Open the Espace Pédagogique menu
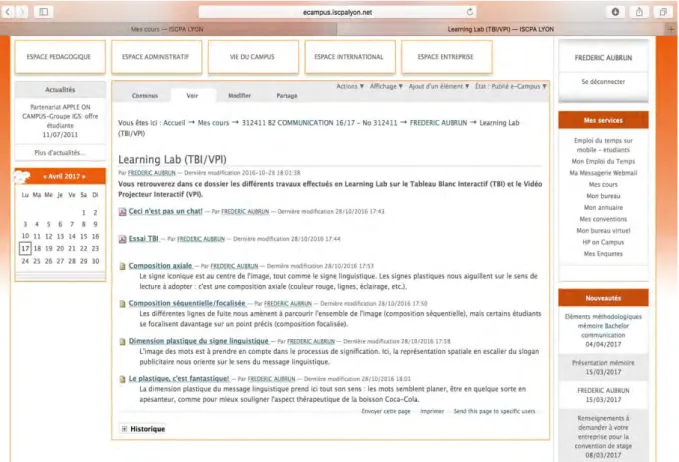679x462 pixels. 59,57
